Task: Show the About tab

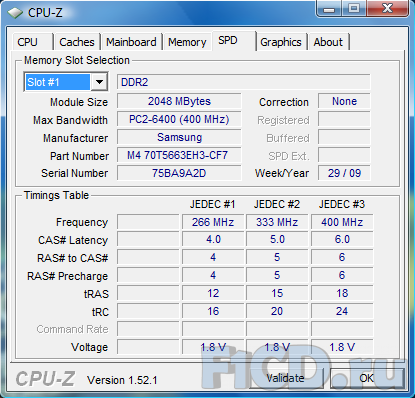Action: pos(328,42)
